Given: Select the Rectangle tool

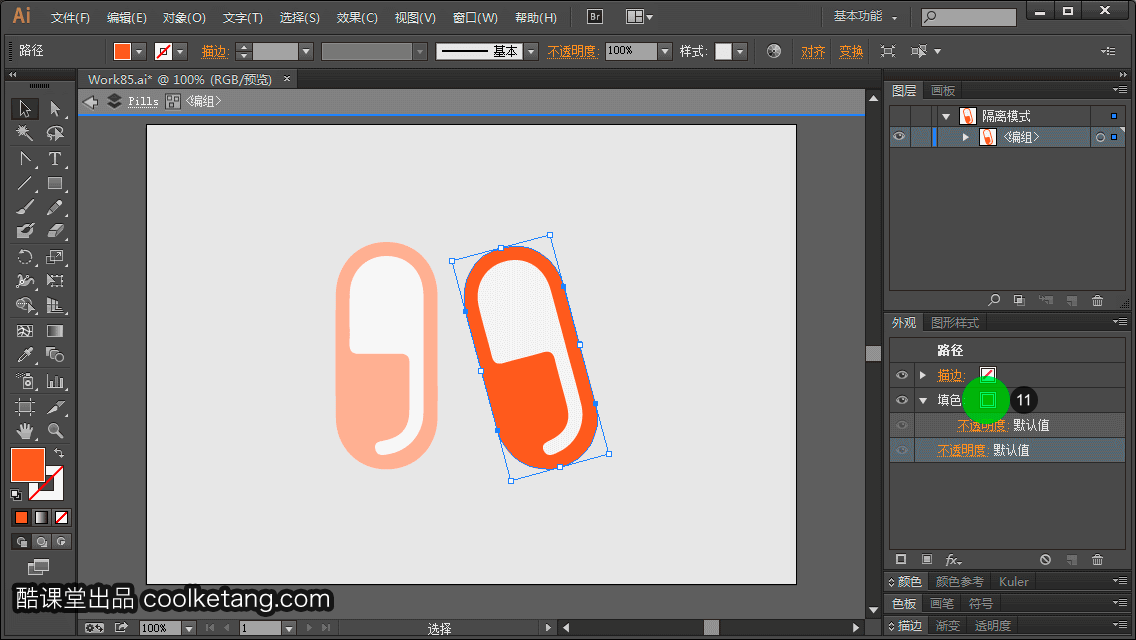Looking at the screenshot, I should (x=55, y=183).
